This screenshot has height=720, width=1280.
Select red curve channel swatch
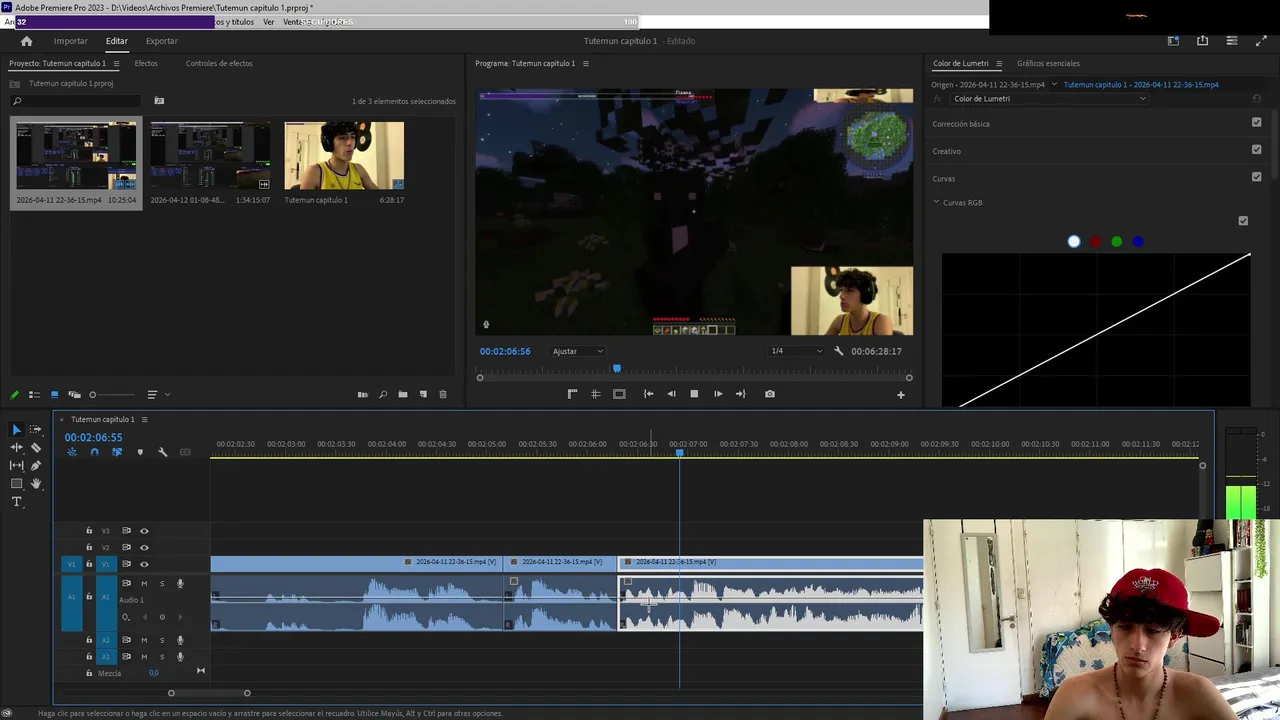tap(1095, 241)
